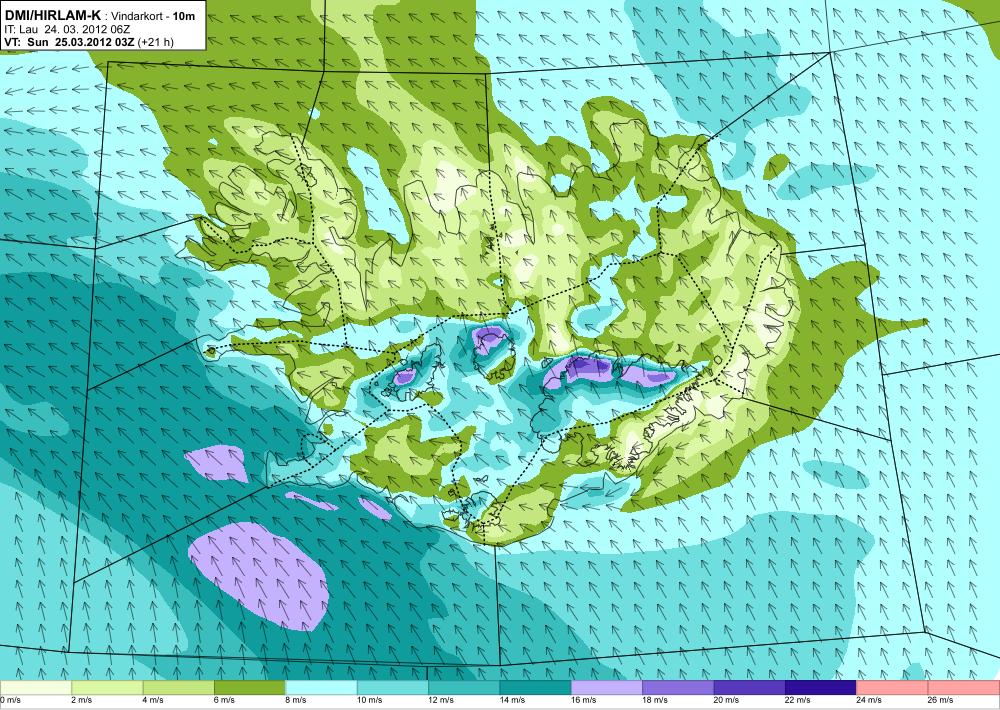1000x710 pixels.
Task: Click the "24 m/s" legend label
Action: (869, 700)
